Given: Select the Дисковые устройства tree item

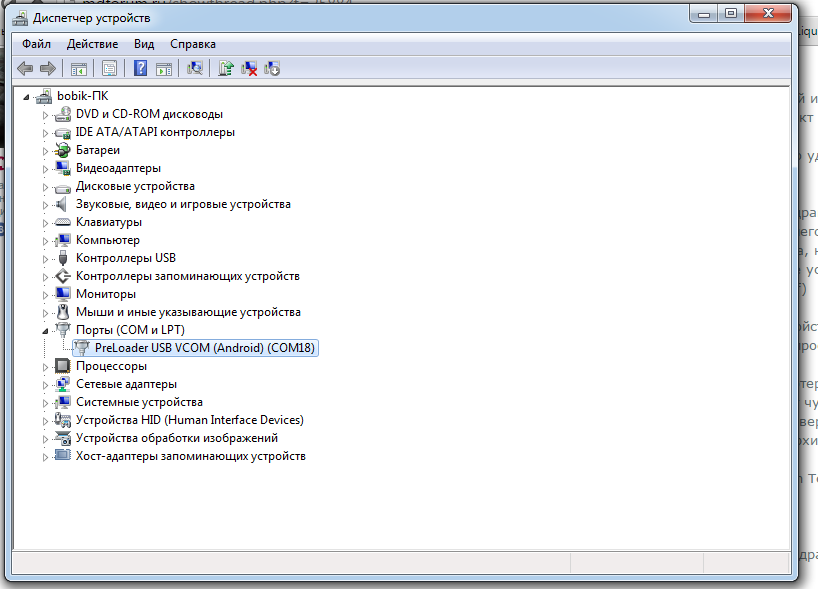Looking at the screenshot, I should pyautogui.click(x=135, y=186).
